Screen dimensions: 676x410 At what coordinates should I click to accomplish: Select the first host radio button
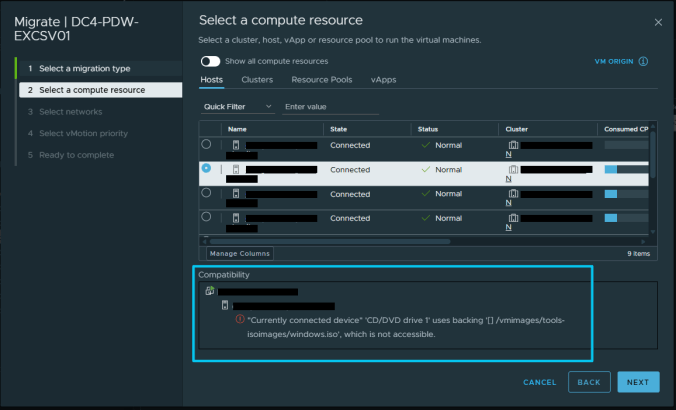coord(206,145)
